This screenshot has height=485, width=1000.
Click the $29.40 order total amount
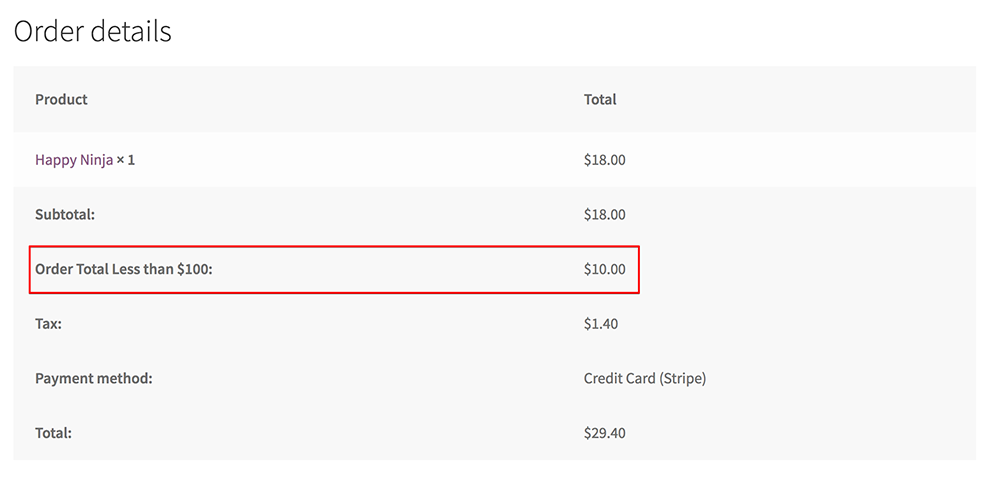[x=604, y=434]
